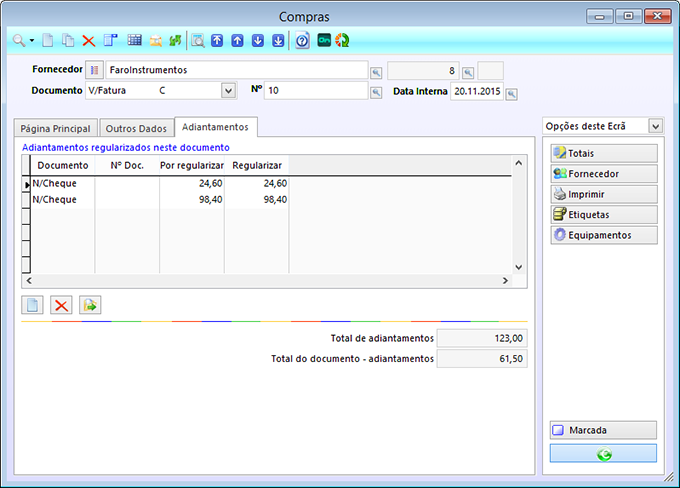Click Total do documento value 61,50

pos(482,359)
